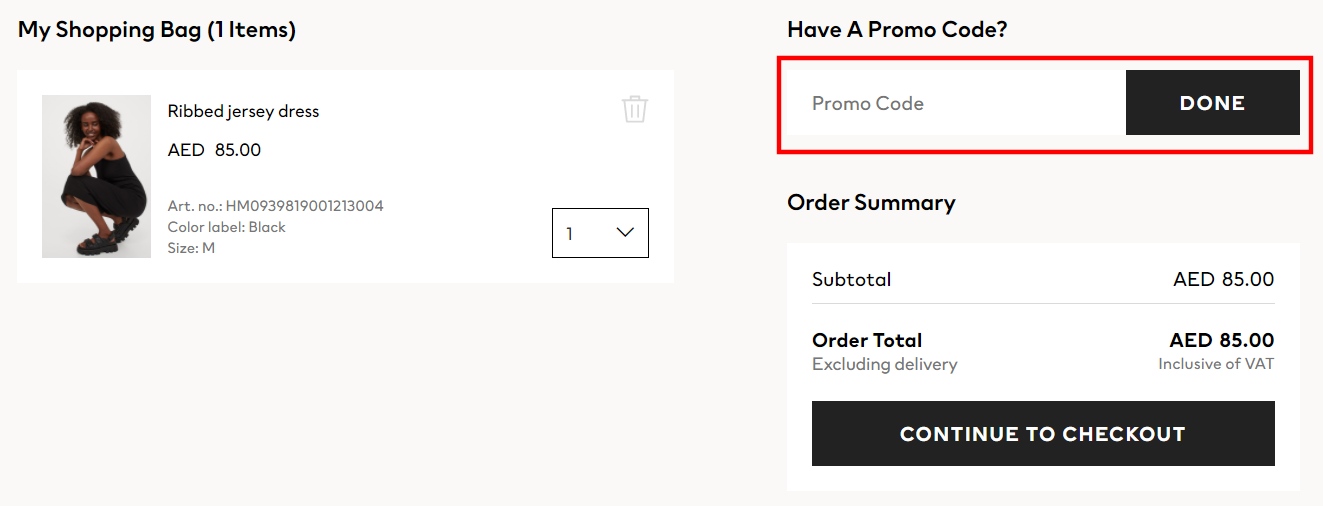Click the article number HM0939819001213004 text

tap(275, 206)
